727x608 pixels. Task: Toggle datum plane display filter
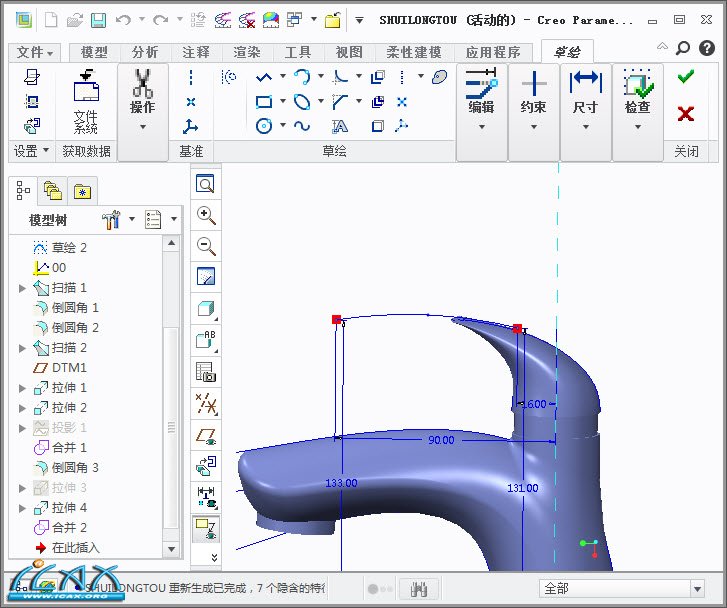click(206, 435)
